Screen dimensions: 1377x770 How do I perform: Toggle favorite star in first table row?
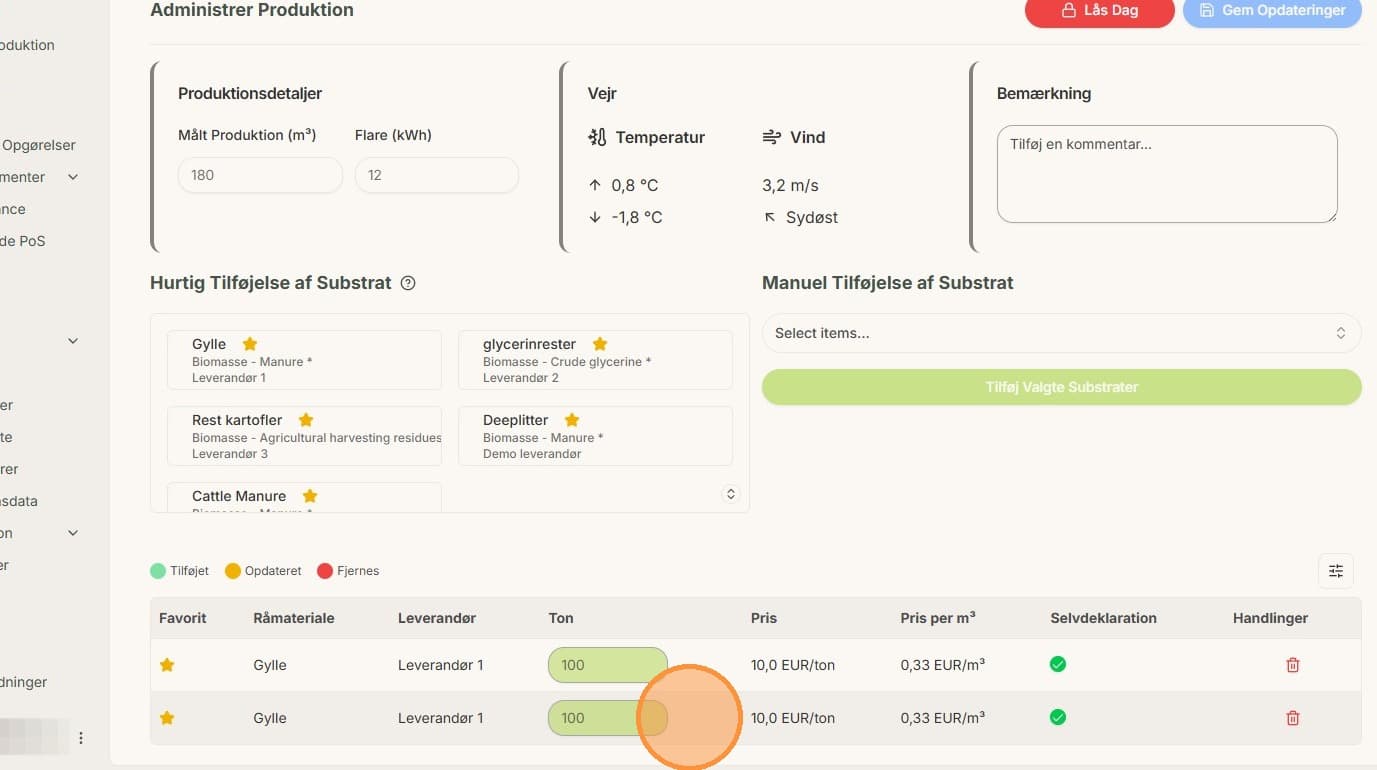click(167, 665)
